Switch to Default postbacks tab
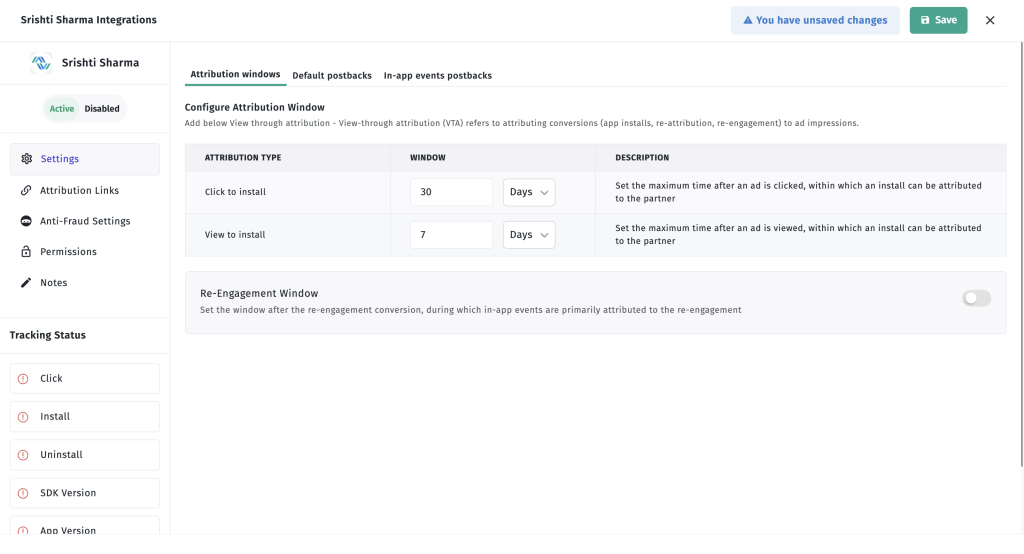The width and height of the screenshot is (1024, 554). [332, 76]
